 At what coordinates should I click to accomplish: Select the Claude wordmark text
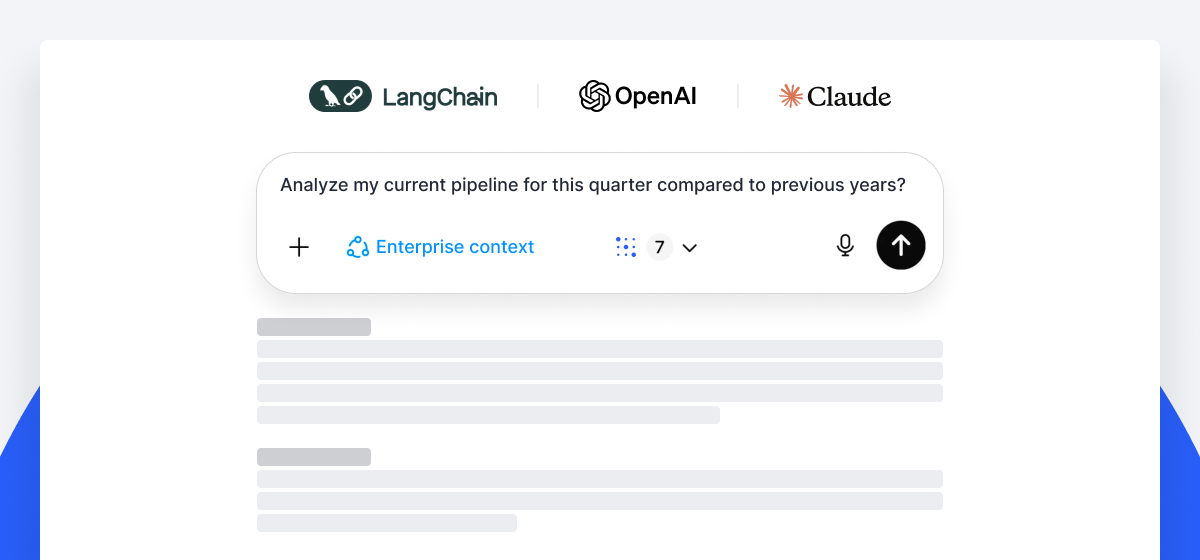pos(849,97)
